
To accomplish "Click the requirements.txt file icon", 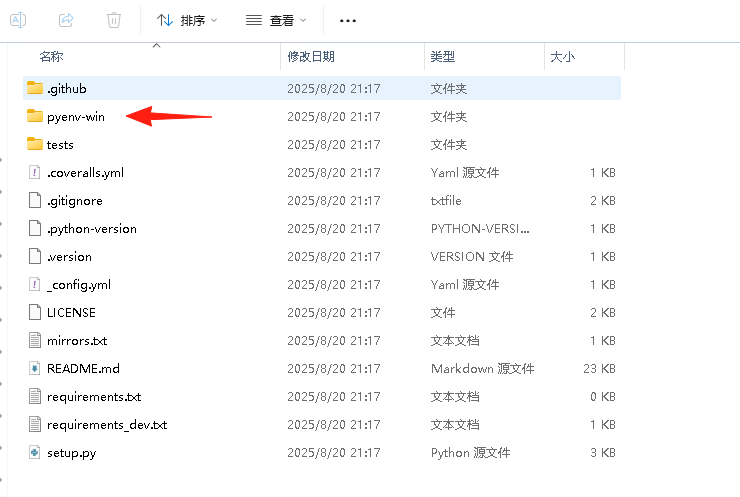I will (35, 396).
